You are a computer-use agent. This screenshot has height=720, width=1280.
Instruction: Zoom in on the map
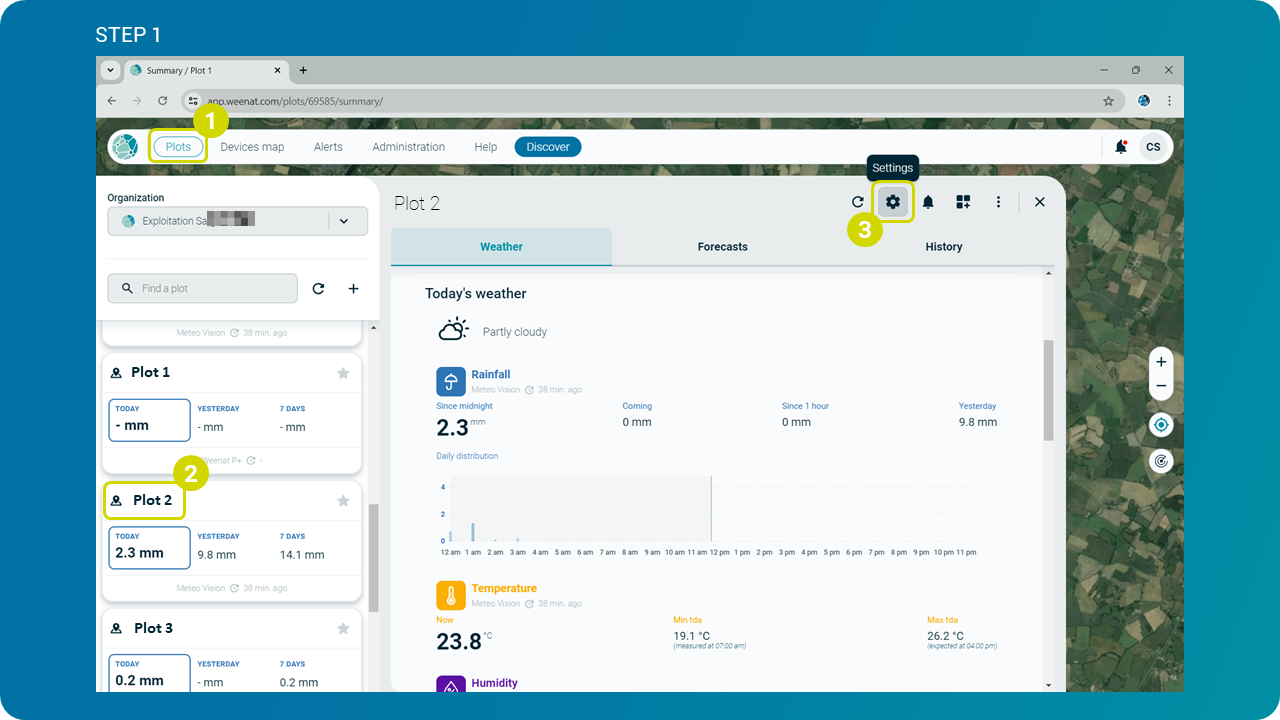pos(1161,362)
